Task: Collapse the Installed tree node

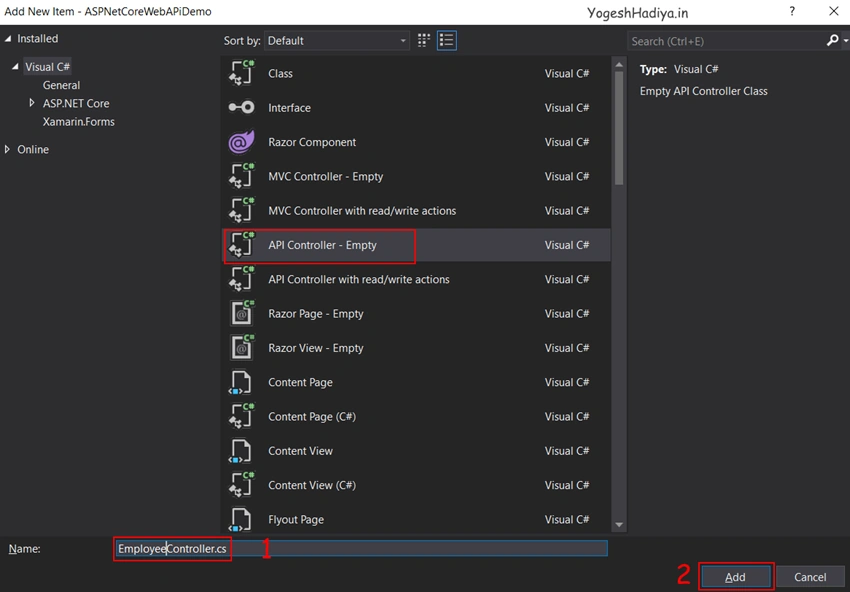Action: click(8, 38)
